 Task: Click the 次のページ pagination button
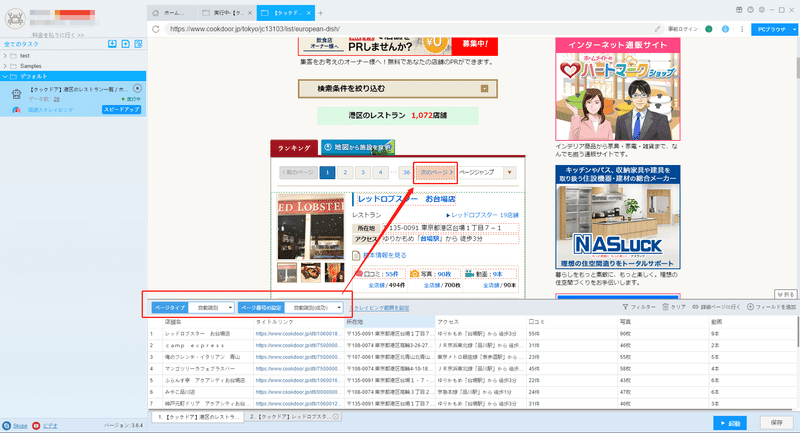click(435, 172)
